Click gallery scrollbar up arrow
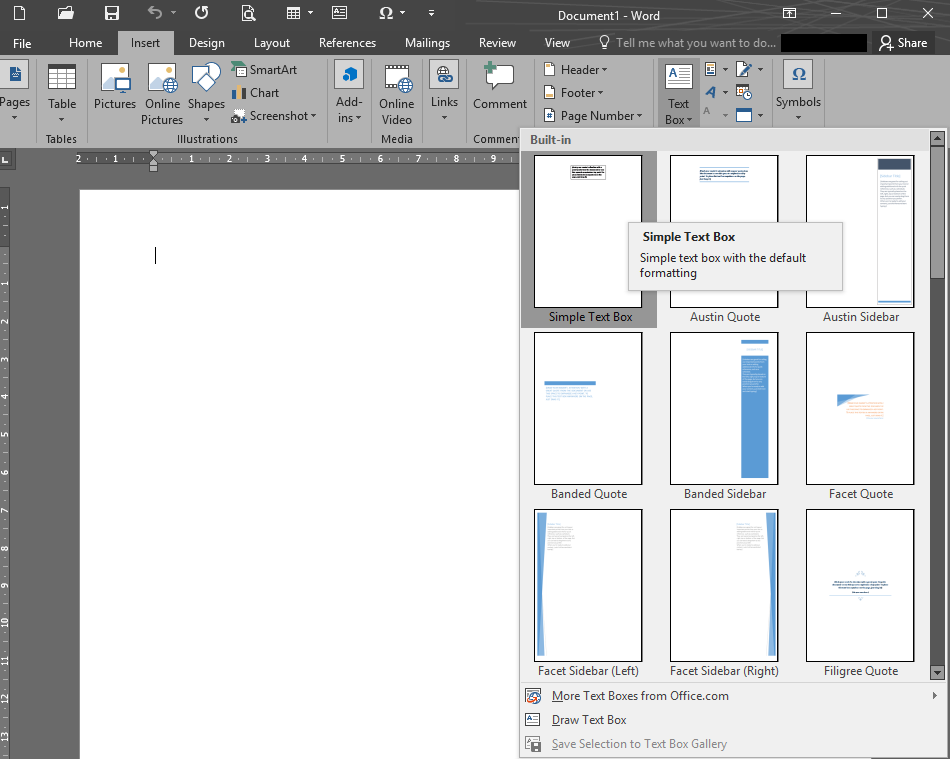 point(937,139)
